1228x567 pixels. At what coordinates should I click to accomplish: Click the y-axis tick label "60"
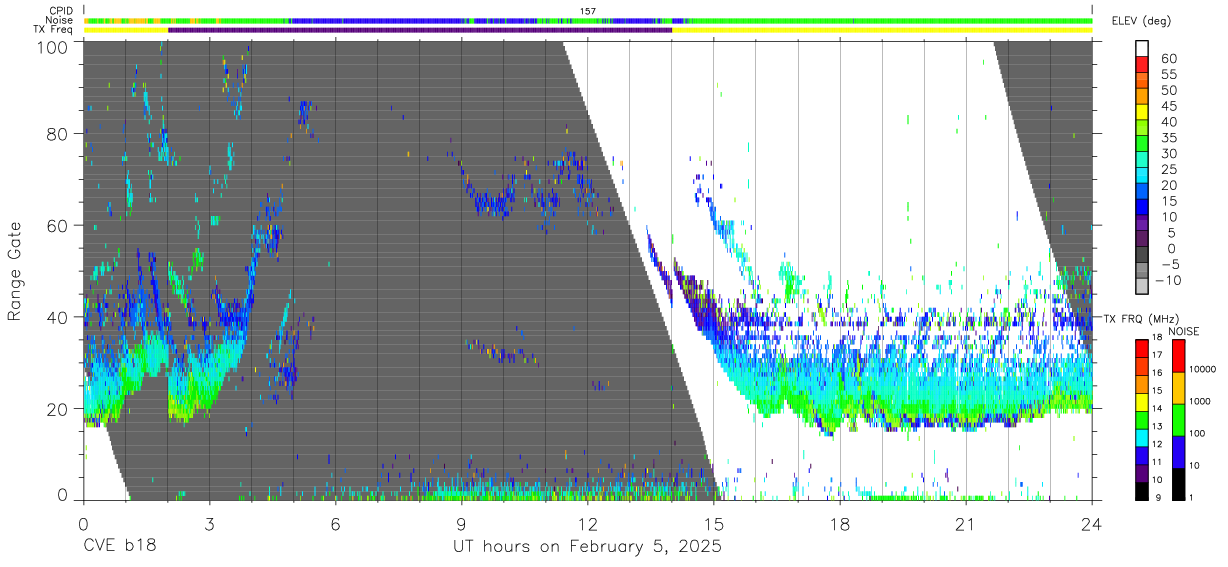click(x=58, y=226)
